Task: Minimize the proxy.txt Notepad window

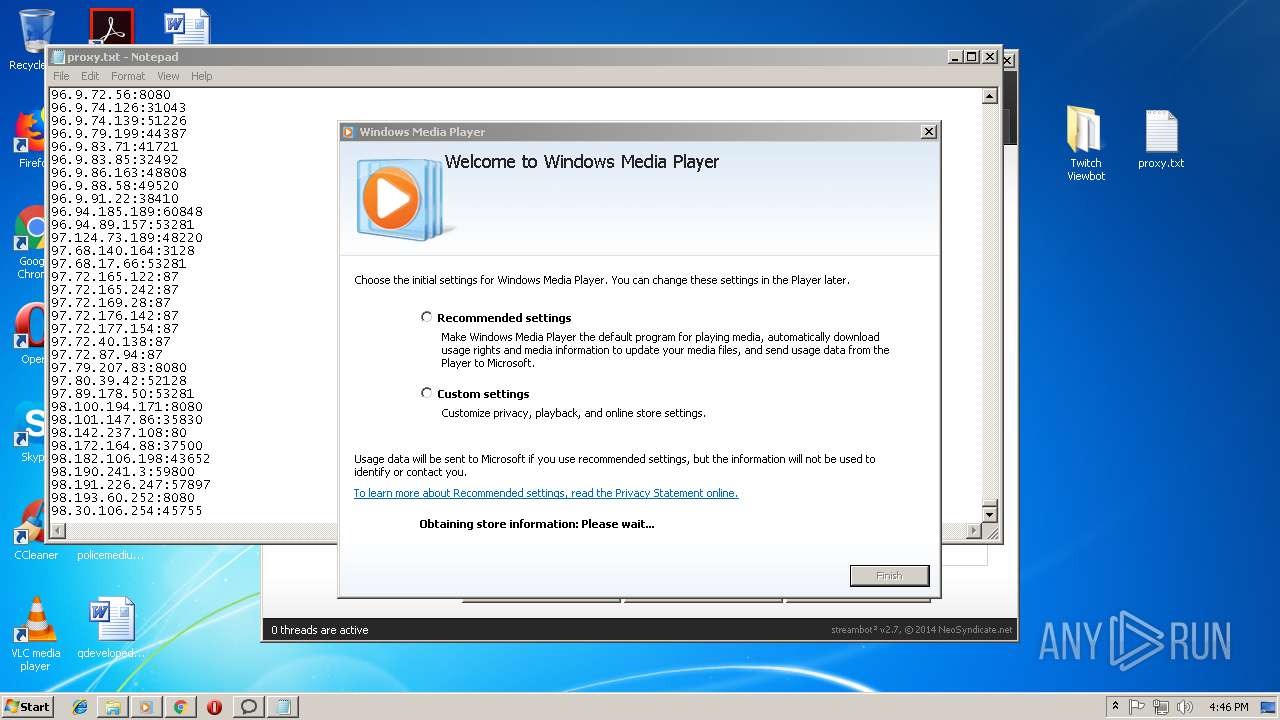Action: coord(954,57)
